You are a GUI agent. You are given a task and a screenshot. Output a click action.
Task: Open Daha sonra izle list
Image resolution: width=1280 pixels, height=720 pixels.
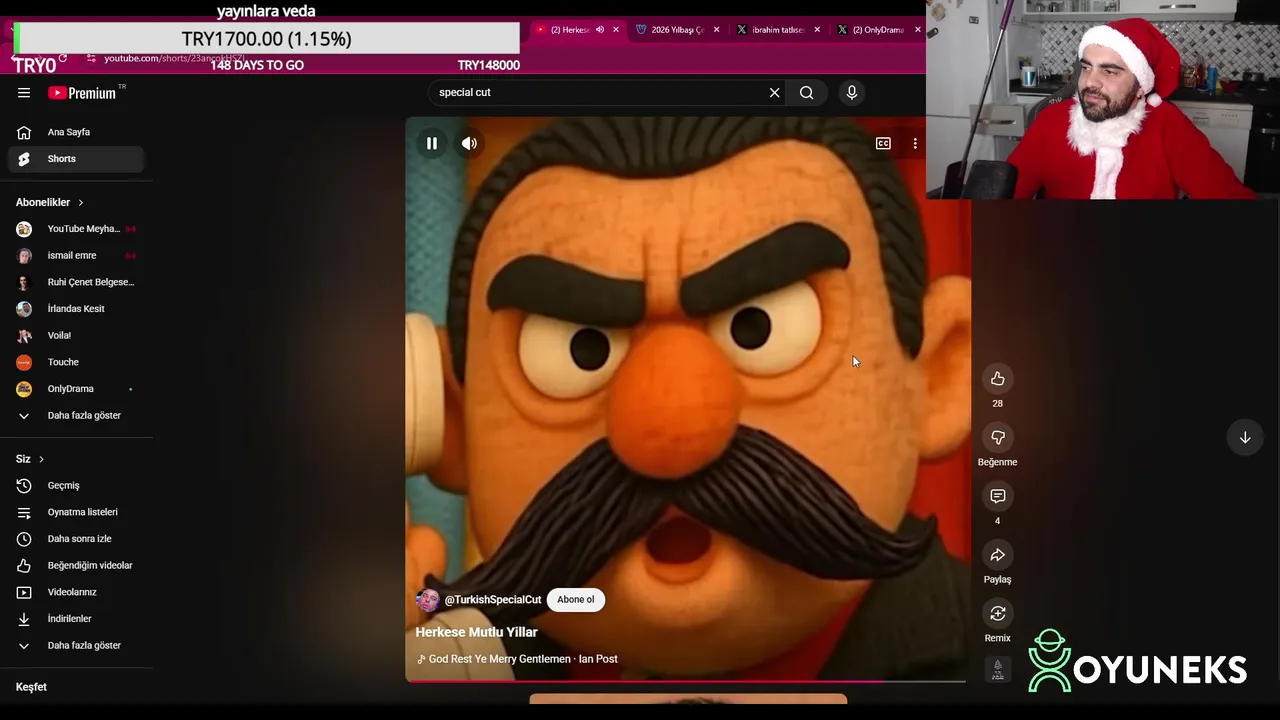(76, 539)
